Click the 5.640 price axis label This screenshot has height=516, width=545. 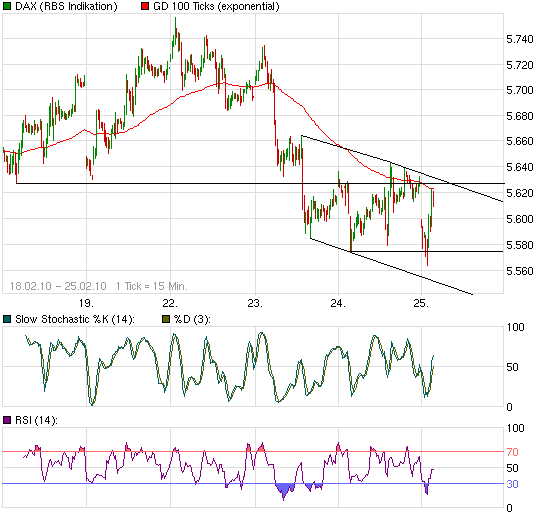pos(520,167)
